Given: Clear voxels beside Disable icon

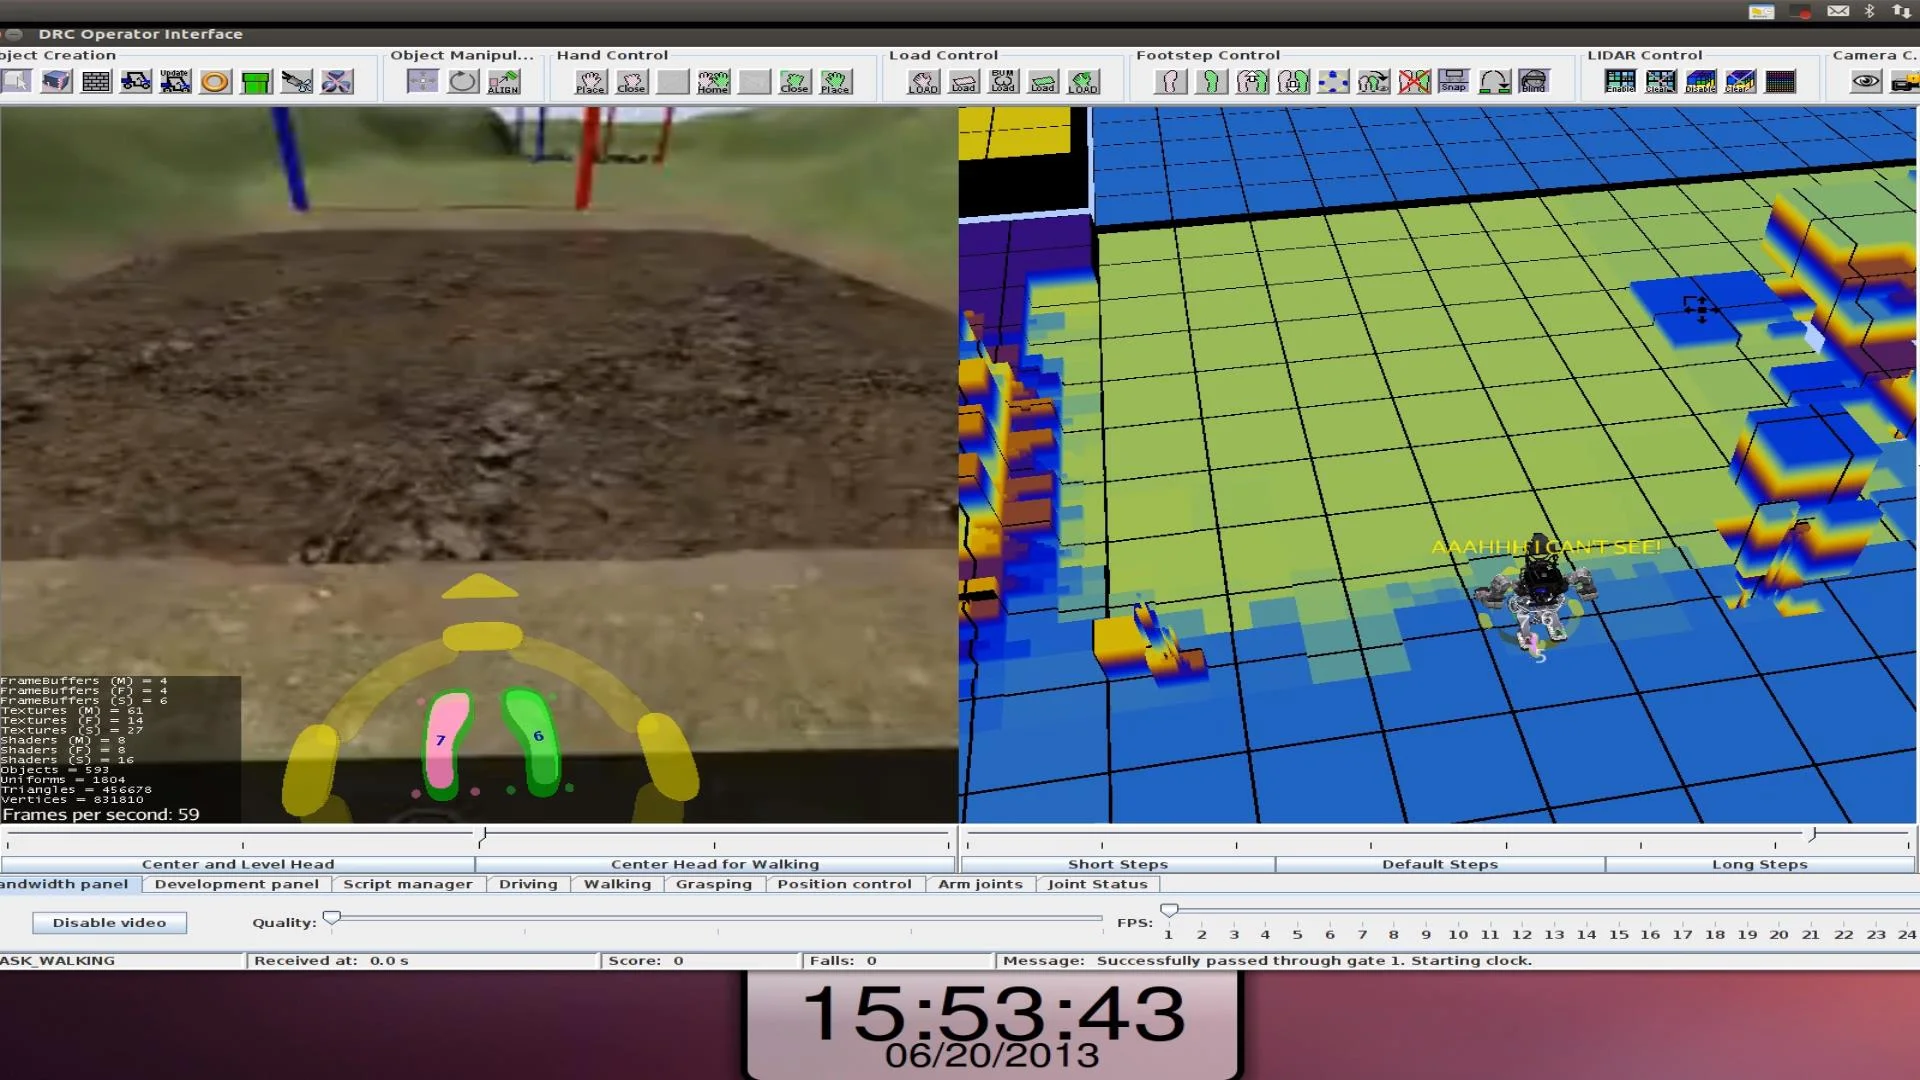Looking at the screenshot, I should click(1740, 81).
